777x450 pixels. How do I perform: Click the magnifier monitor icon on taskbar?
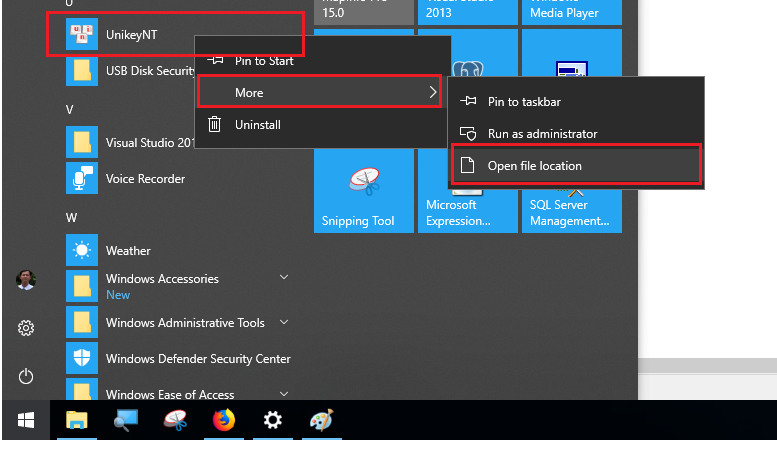[126, 420]
